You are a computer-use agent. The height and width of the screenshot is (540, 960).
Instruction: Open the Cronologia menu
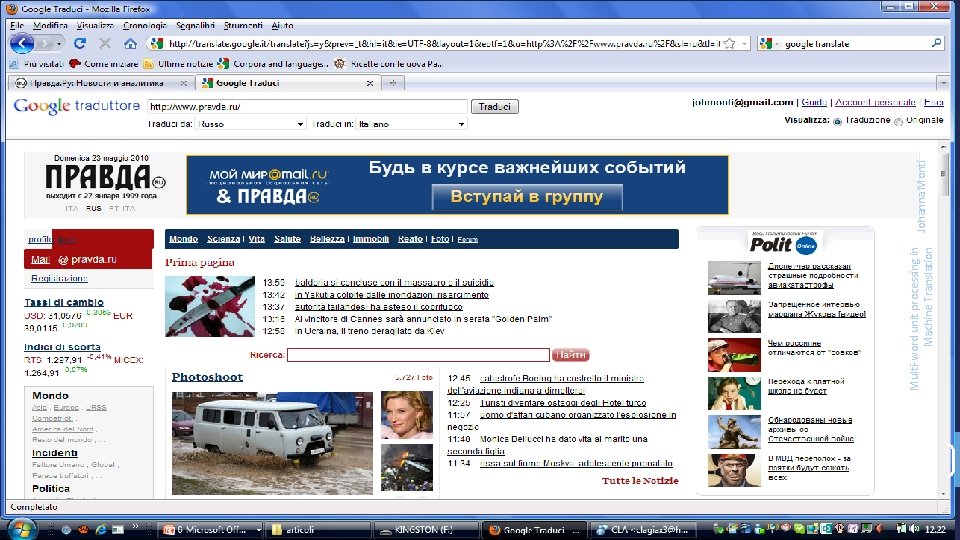click(144, 25)
